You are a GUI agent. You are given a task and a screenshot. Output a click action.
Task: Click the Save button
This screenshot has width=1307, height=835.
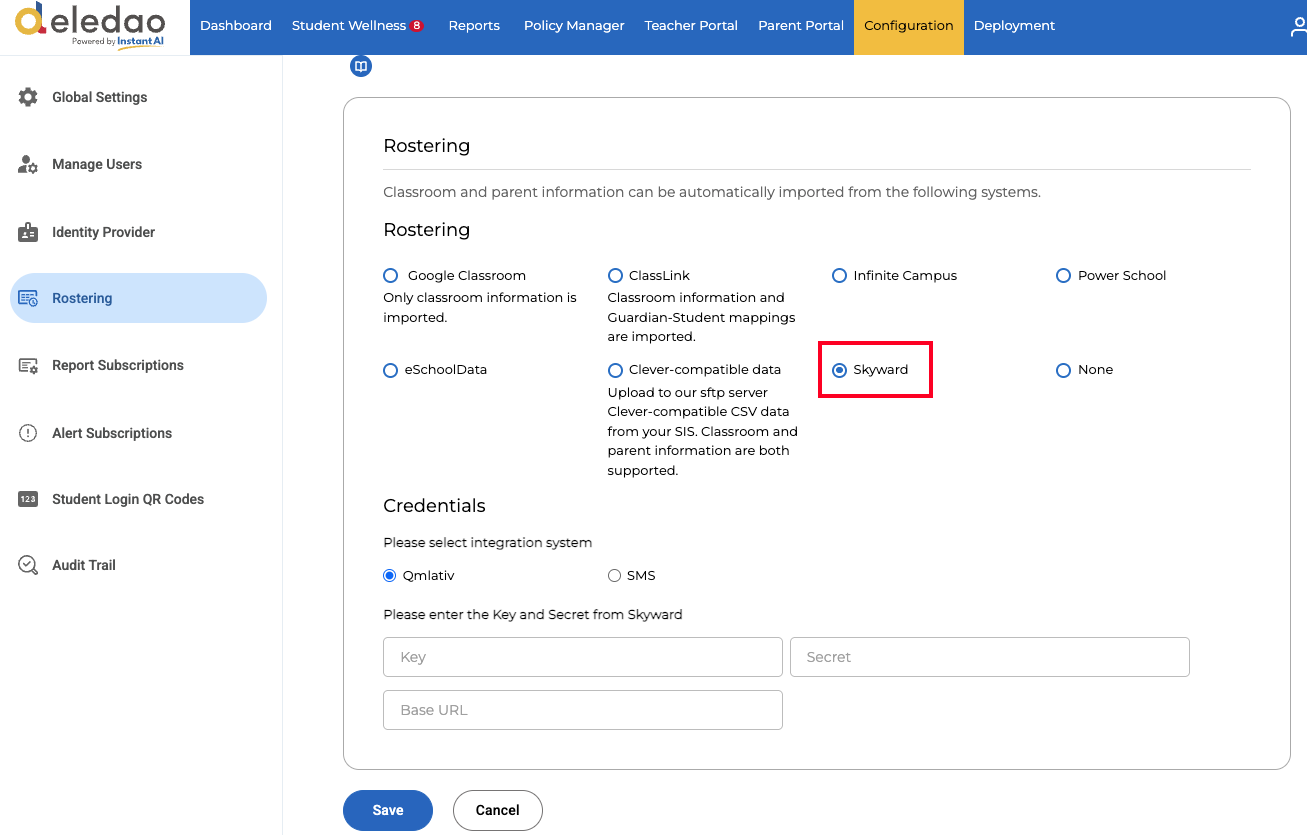pyautogui.click(x=388, y=810)
